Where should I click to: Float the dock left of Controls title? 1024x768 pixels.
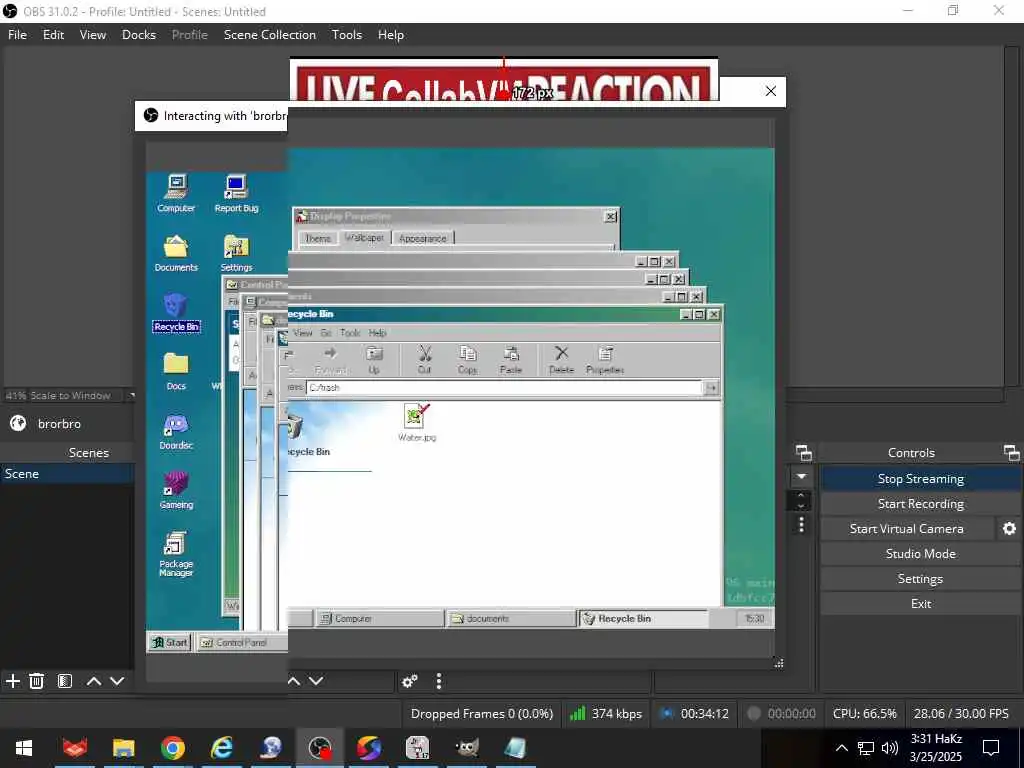(x=804, y=453)
